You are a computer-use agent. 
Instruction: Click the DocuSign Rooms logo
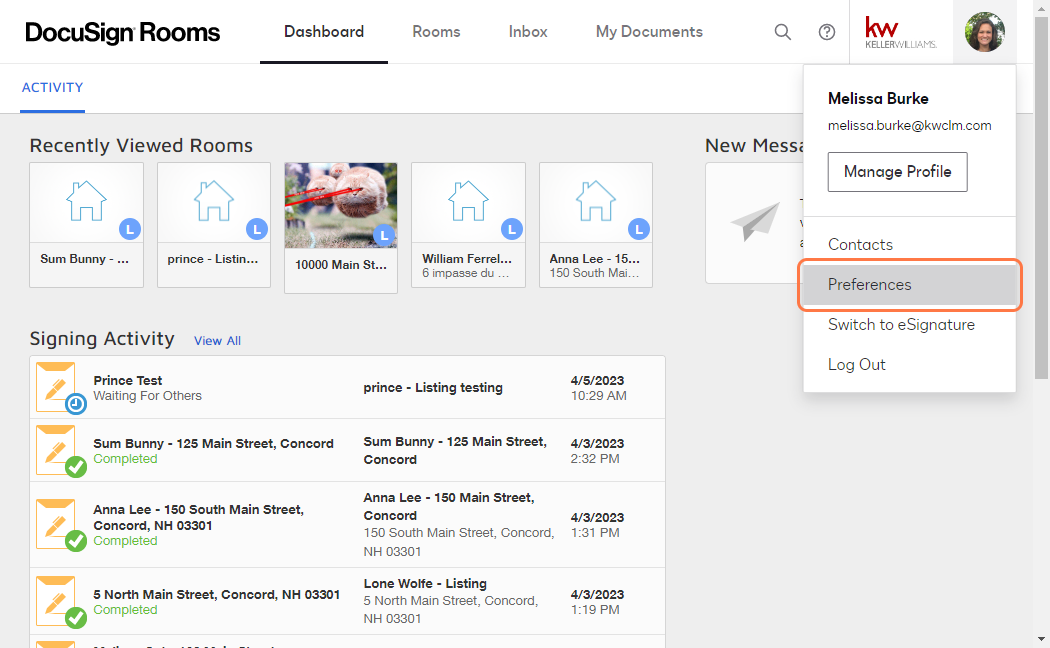tap(123, 32)
